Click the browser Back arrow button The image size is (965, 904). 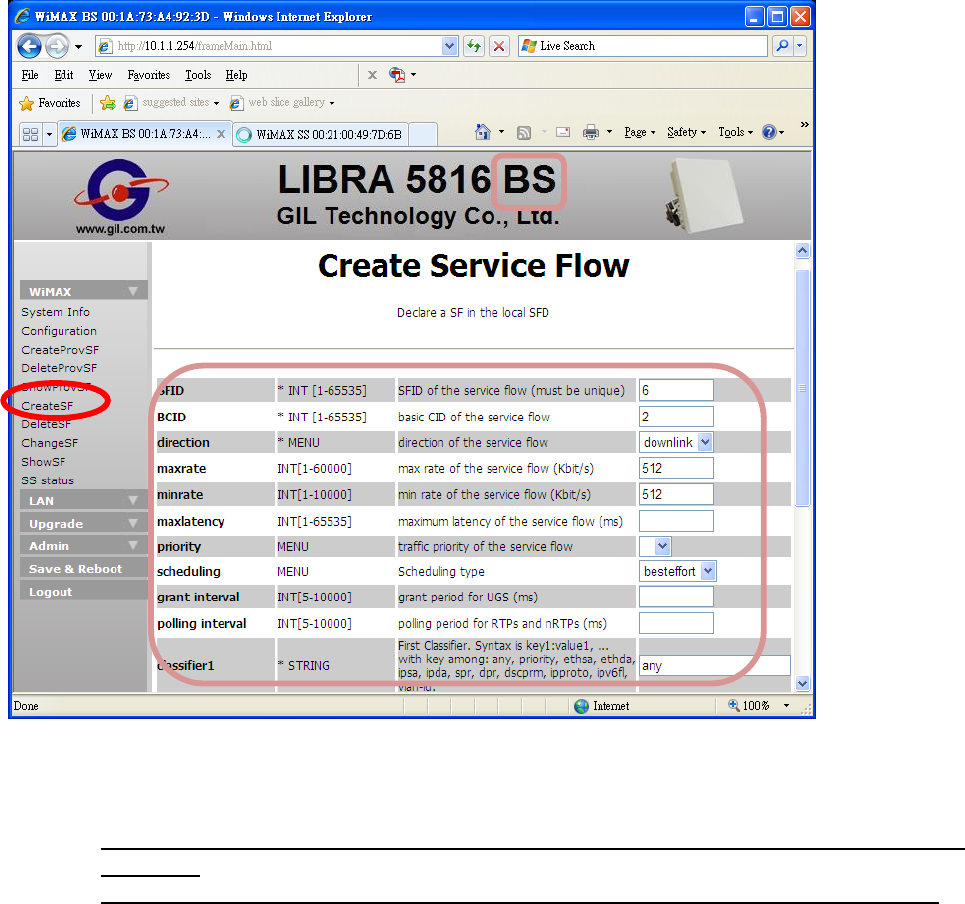click(x=29, y=46)
